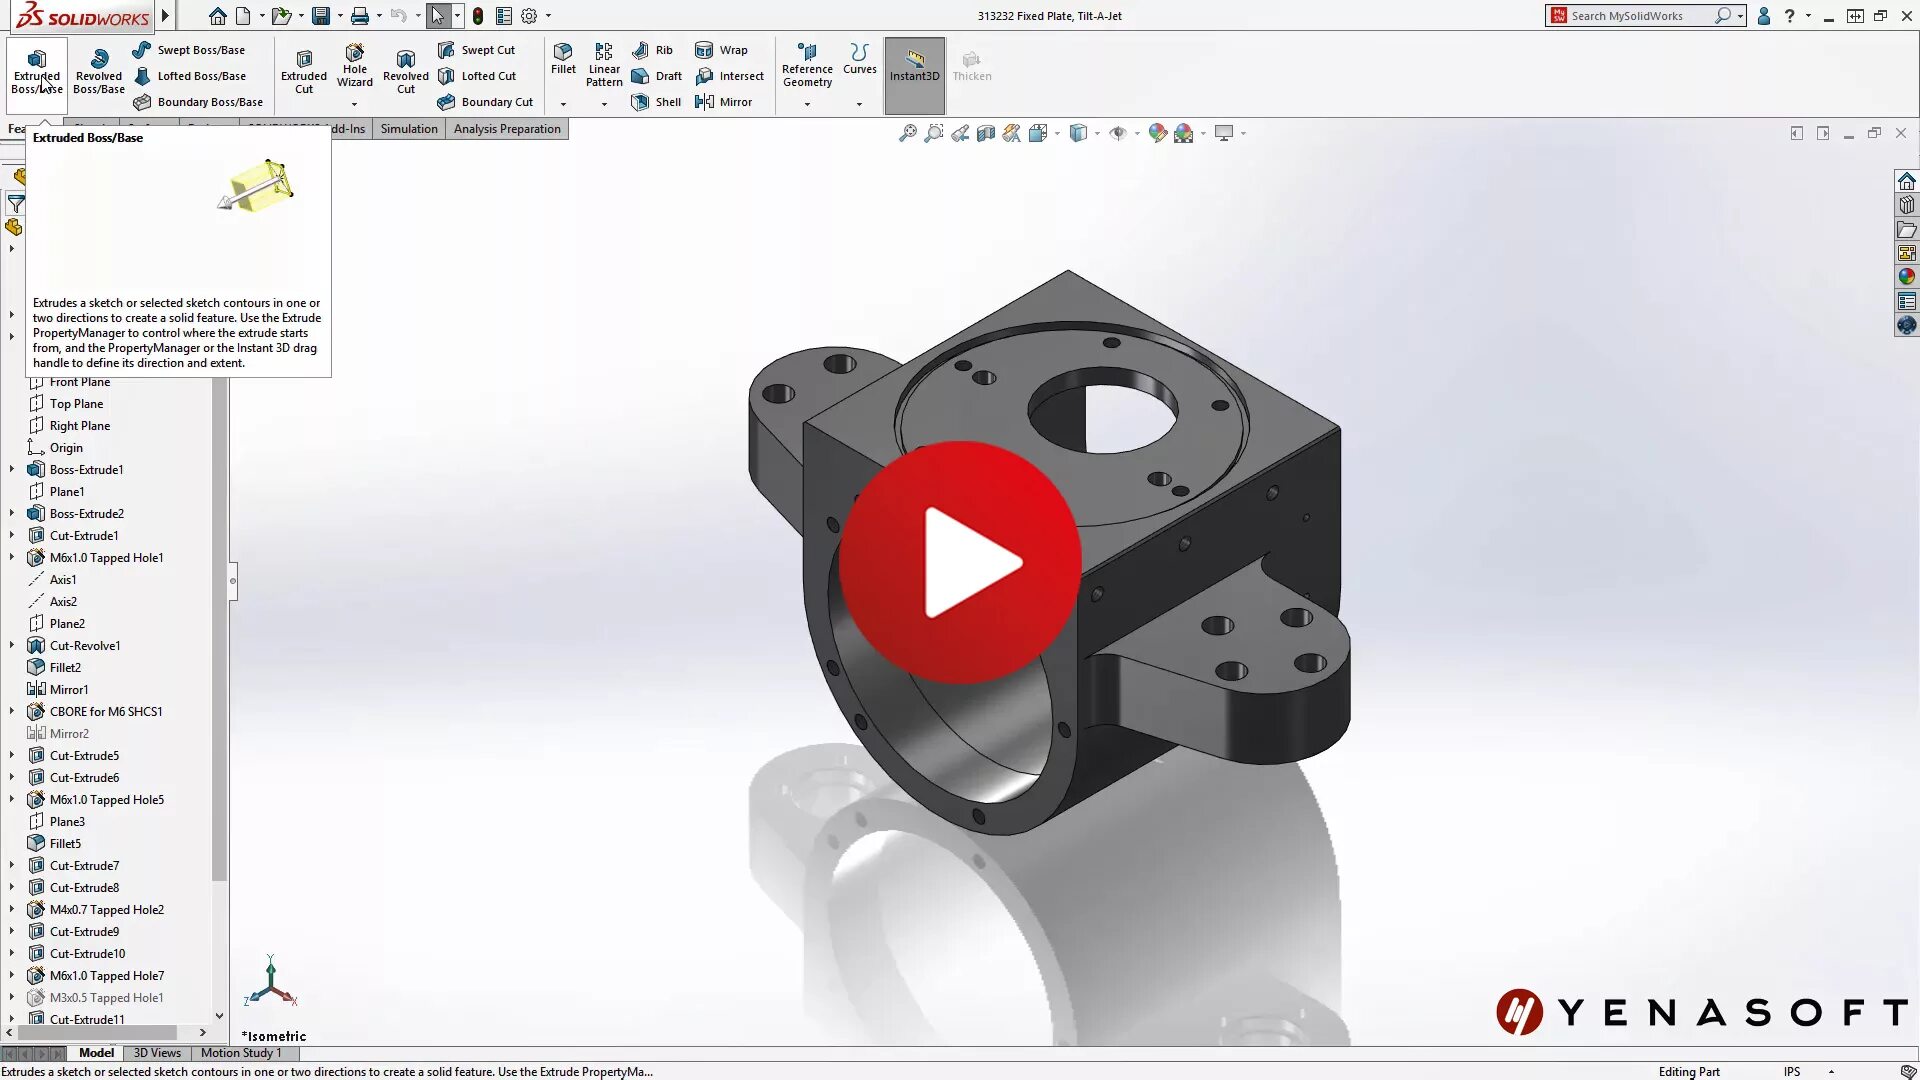The height and width of the screenshot is (1080, 1920).
Task: Select the Rib feature tool
Action: click(653, 49)
